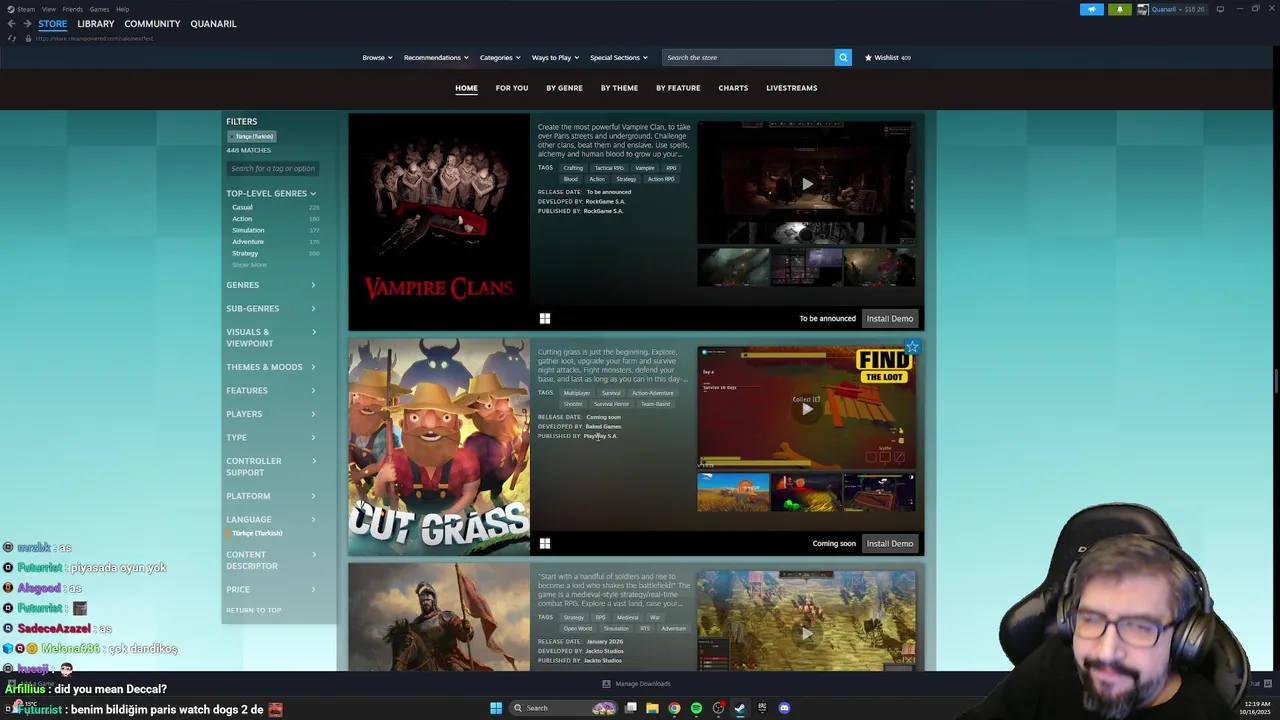Open the Games menu
This screenshot has width=1280, height=720.
tap(99, 9)
